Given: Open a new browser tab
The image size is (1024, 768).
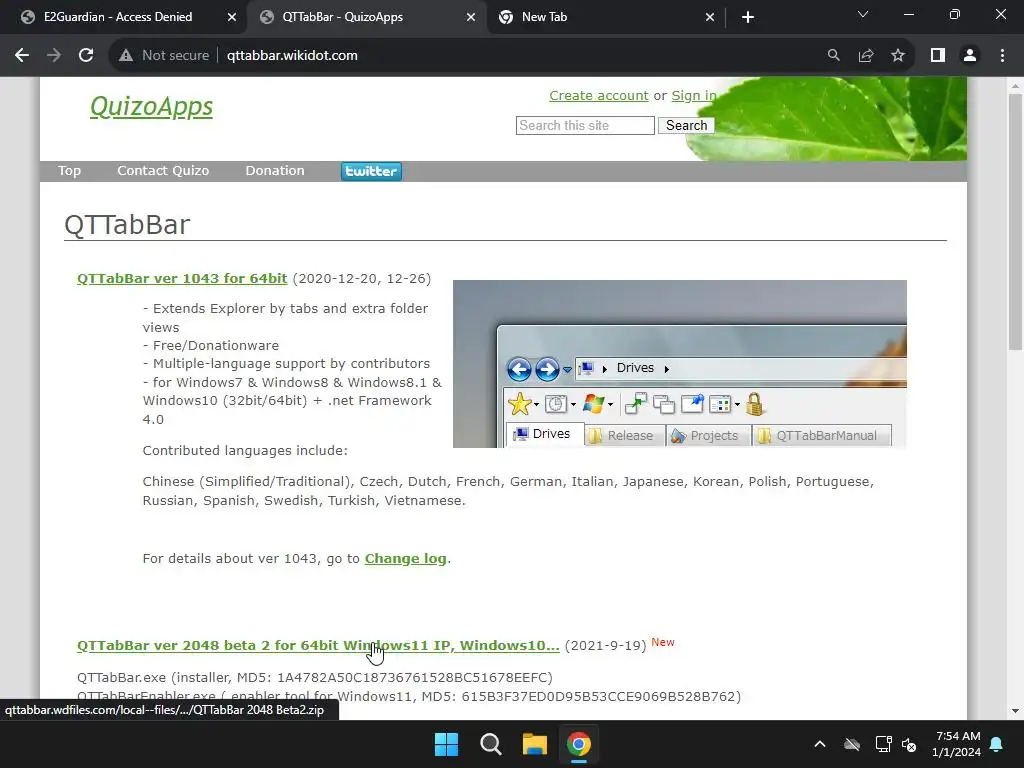Looking at the screenshot, I should [748, 17].
